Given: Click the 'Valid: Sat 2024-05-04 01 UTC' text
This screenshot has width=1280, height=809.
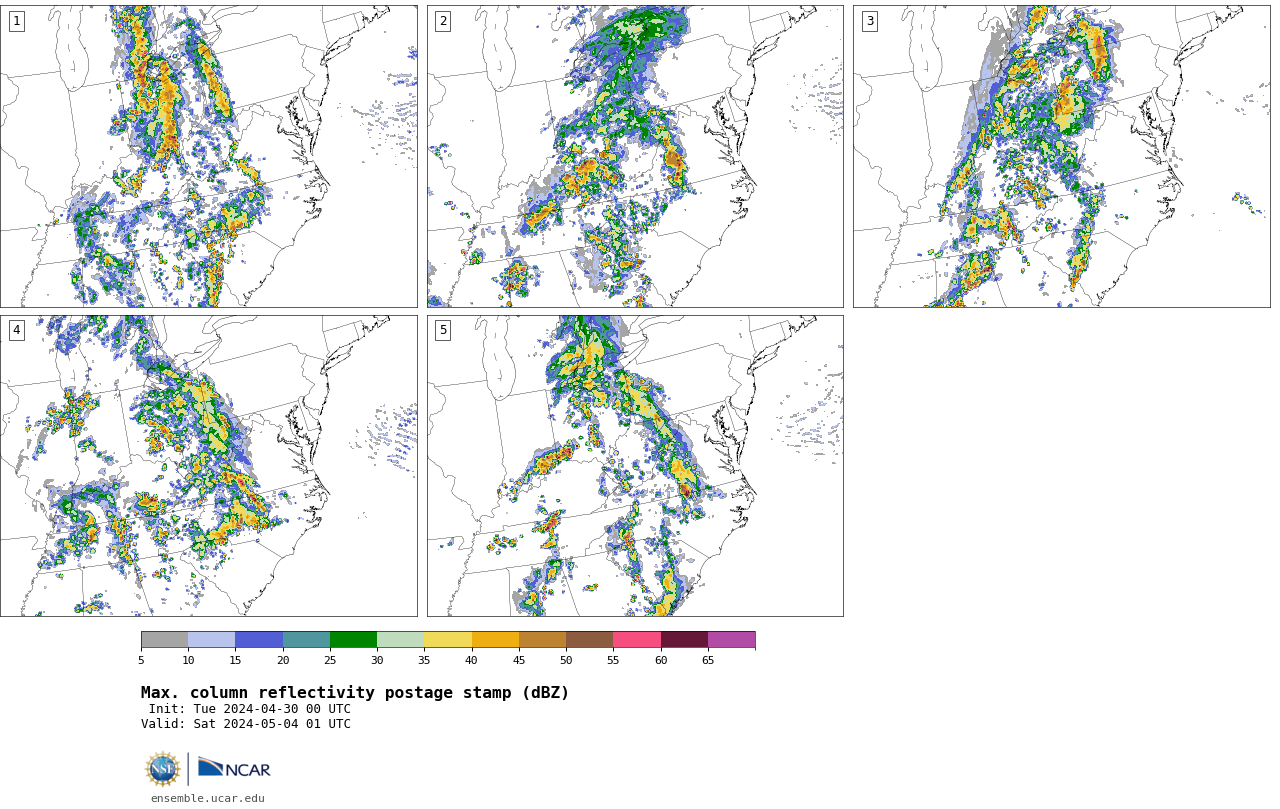Looking at the screenshot, I should 246,724.
